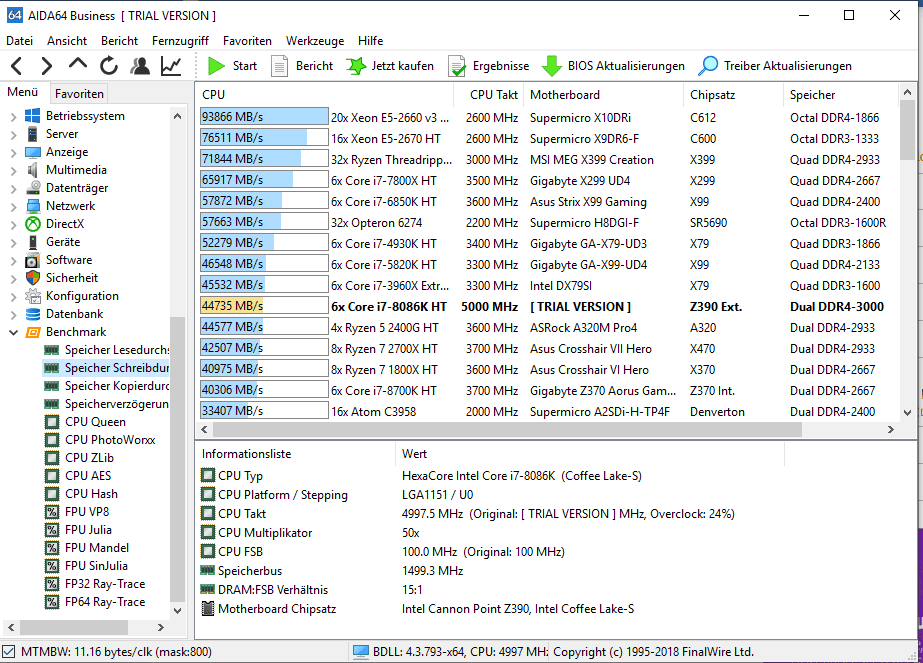Select Multimedia in the tree
Viewport: 923px width, 663px height.
[x=77, y=170]
